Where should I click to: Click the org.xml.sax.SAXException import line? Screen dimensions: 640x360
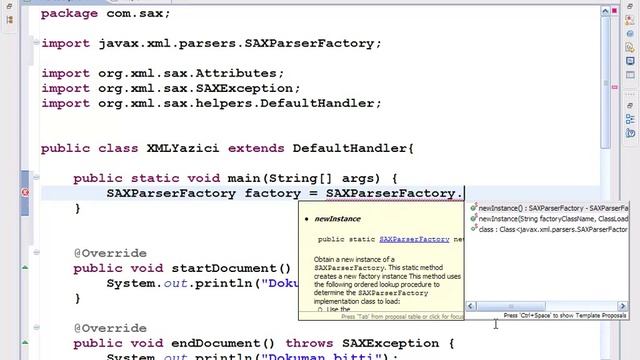point(171,89)
